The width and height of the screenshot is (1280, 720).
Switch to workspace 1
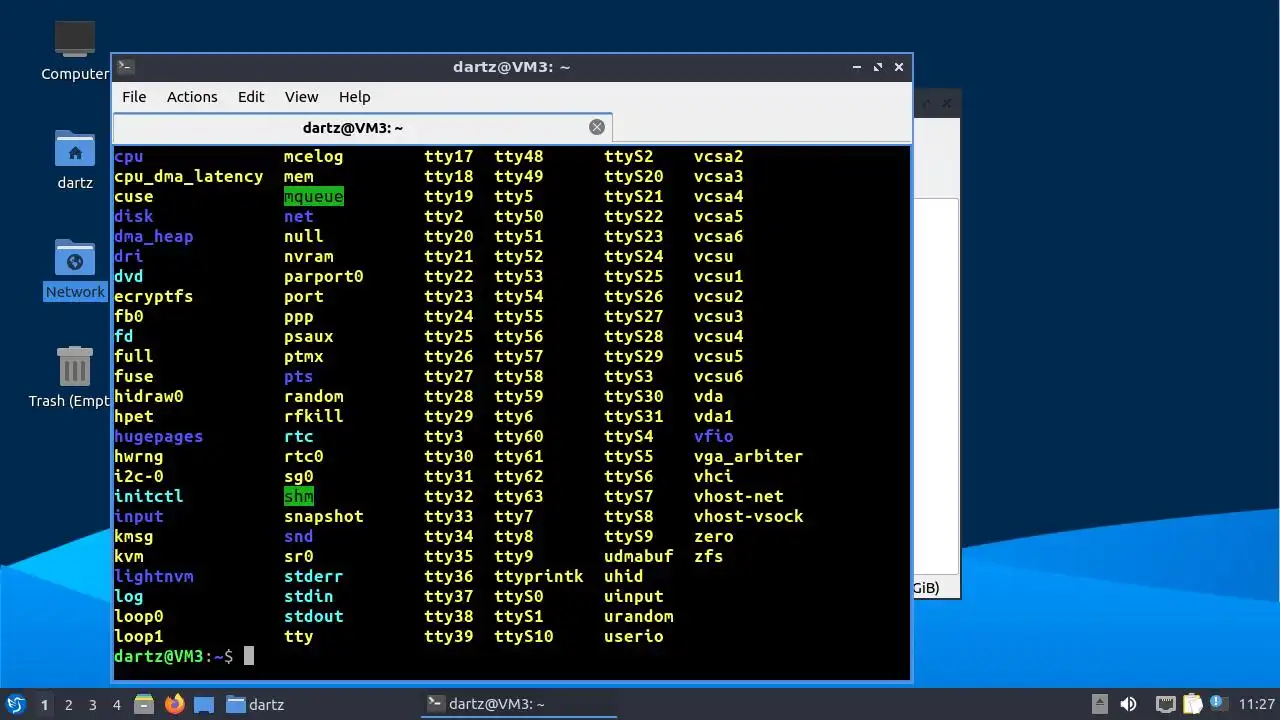tap(44, 704)
